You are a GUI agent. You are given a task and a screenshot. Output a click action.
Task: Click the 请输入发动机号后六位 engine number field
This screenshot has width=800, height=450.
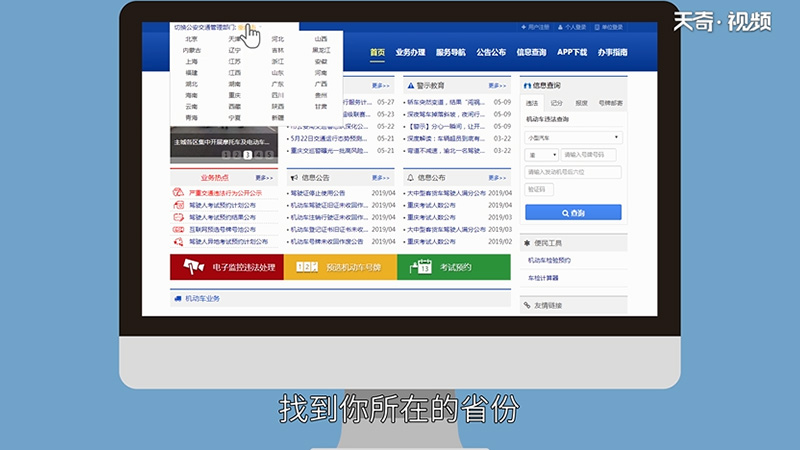[x=573, y=172]
